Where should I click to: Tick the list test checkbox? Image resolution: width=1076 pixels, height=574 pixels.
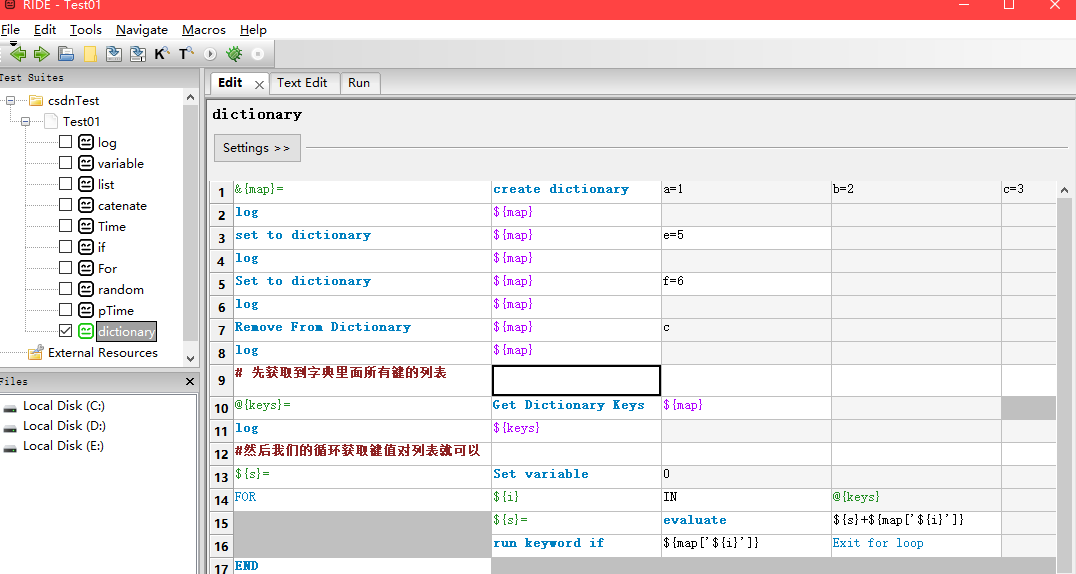tap(65, 183)
